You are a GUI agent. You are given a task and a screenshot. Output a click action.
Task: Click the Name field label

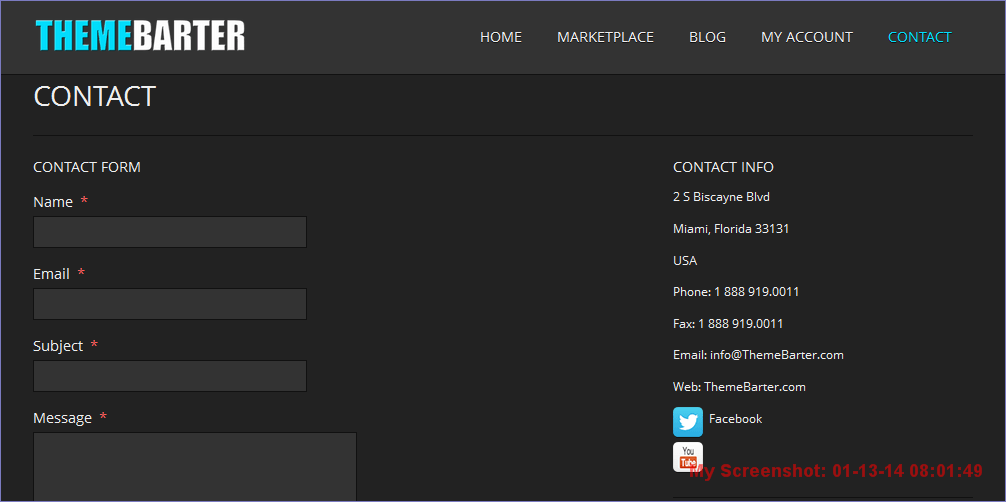pos(53,202)
